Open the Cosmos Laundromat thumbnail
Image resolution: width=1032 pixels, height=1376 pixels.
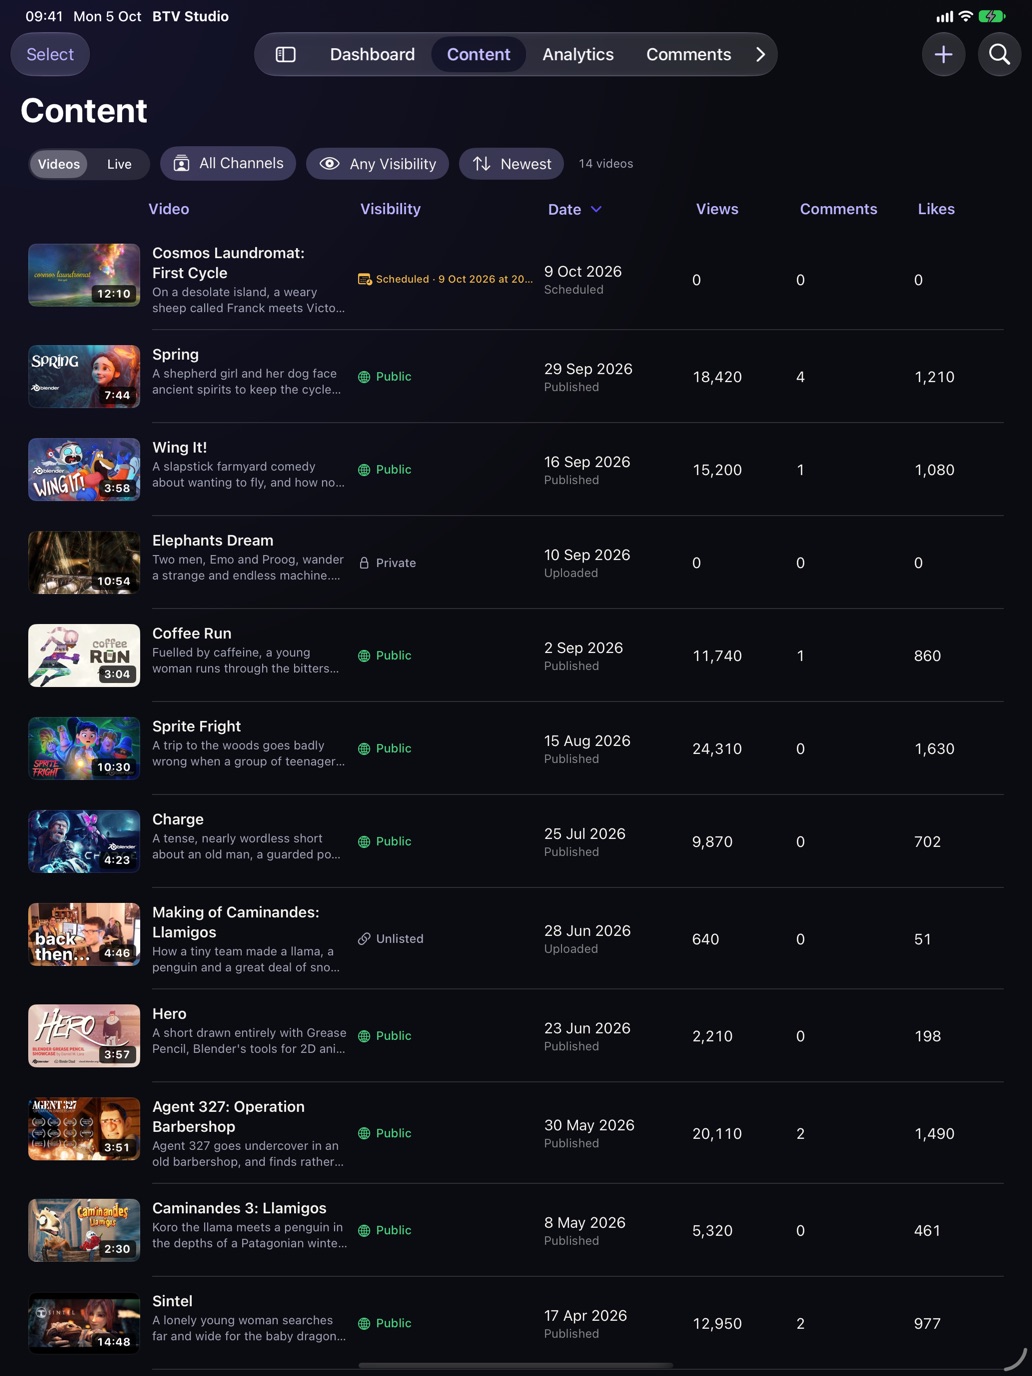pos(84,275)
